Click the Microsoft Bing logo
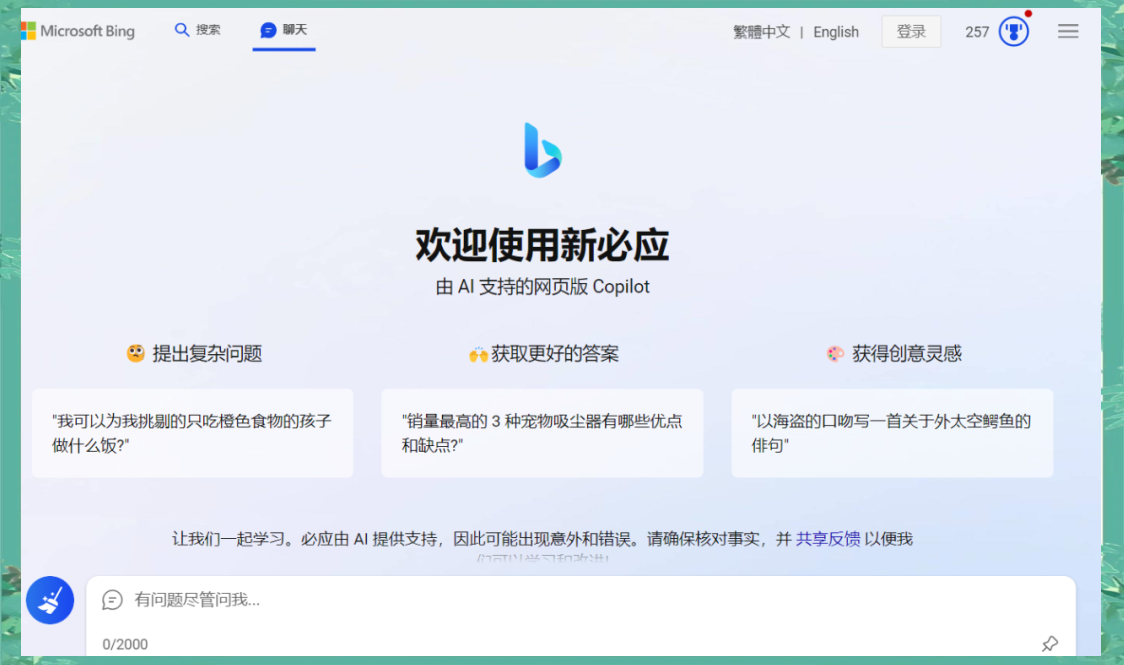This screenshot has width=1124, height=665. click(78, 31)
